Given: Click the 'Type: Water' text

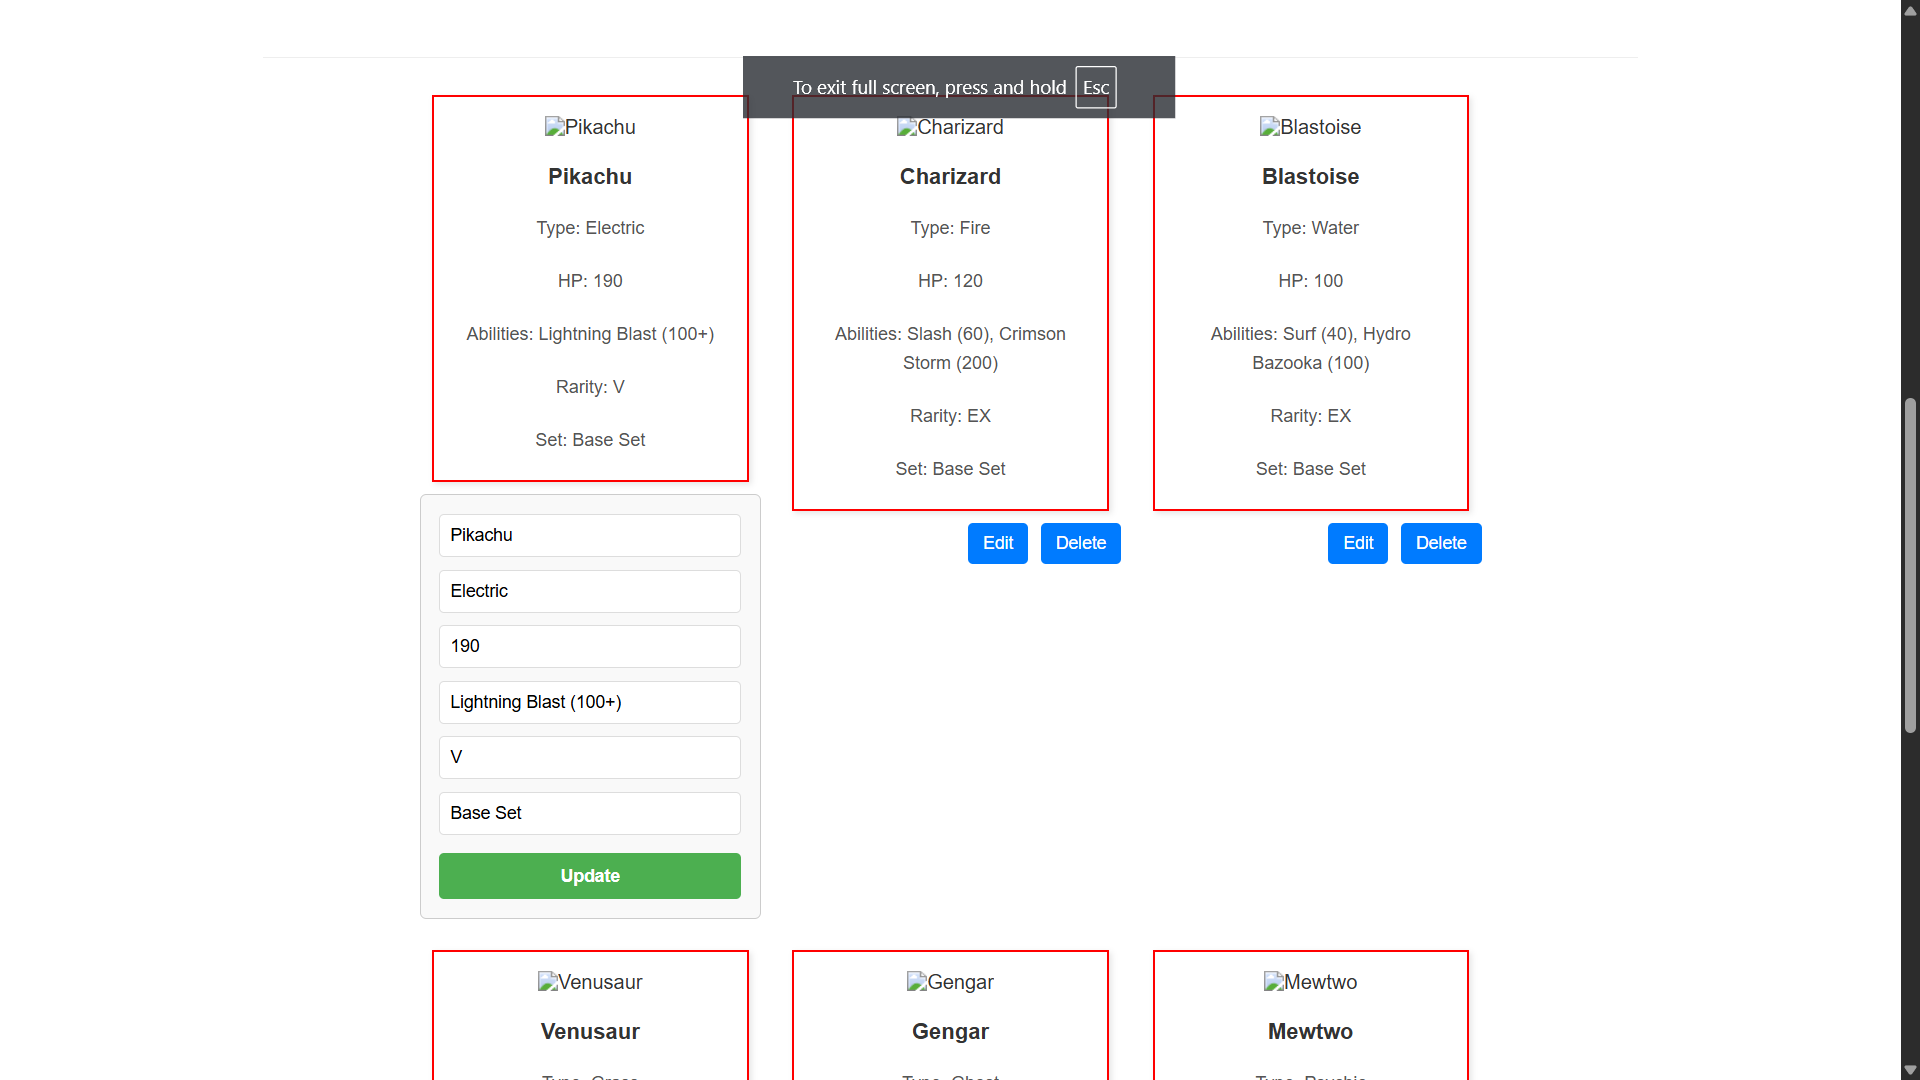Looking at the screenshot, I should [1310, 228].
